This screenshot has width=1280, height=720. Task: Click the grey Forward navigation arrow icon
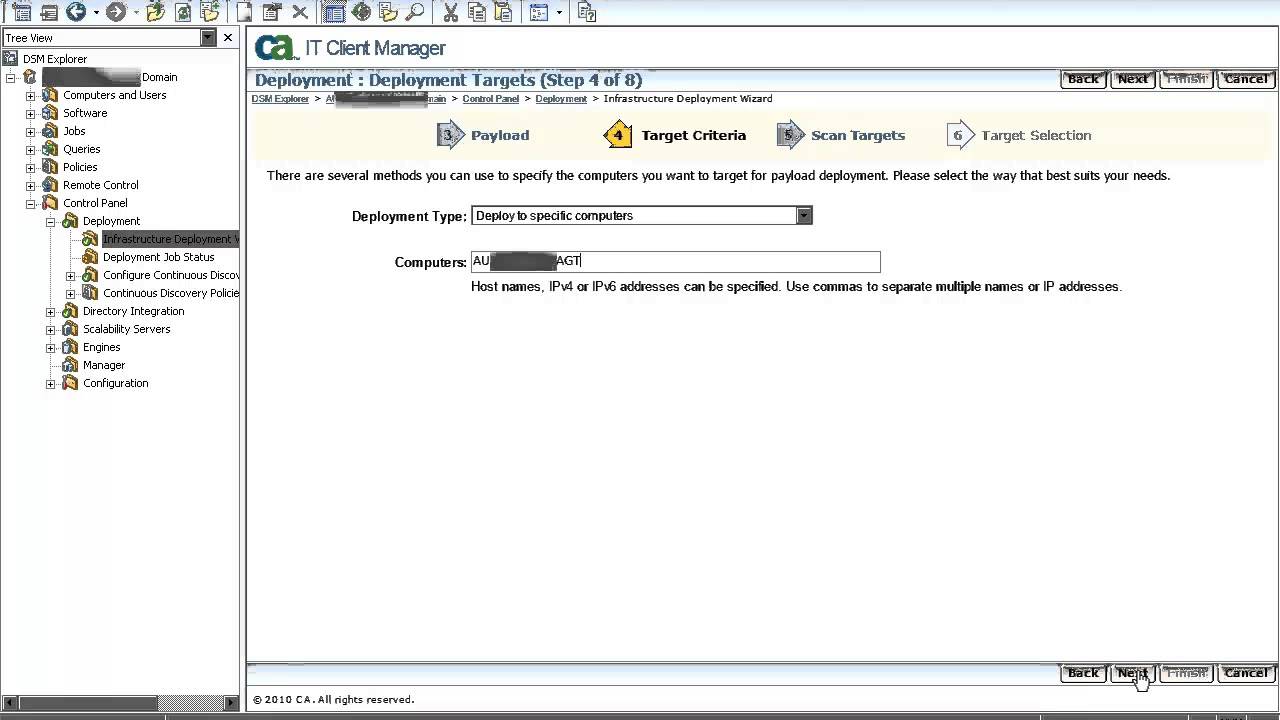click(116, 12)
